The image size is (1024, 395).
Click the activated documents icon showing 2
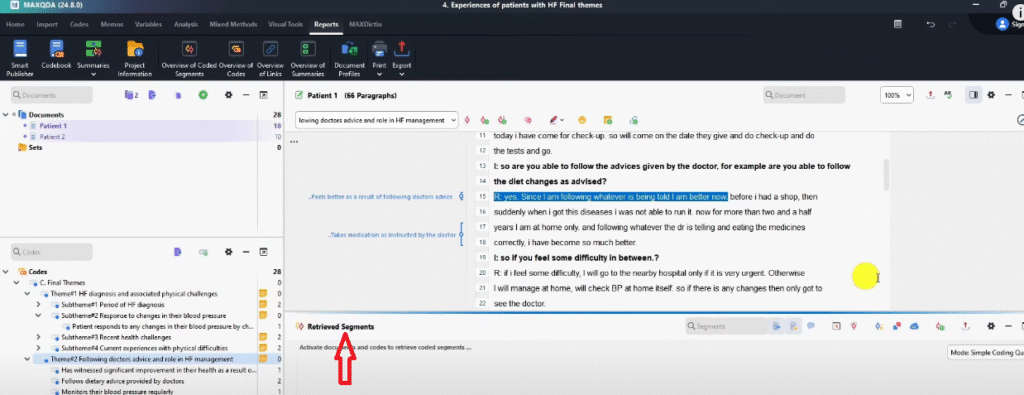pos(131,95)
